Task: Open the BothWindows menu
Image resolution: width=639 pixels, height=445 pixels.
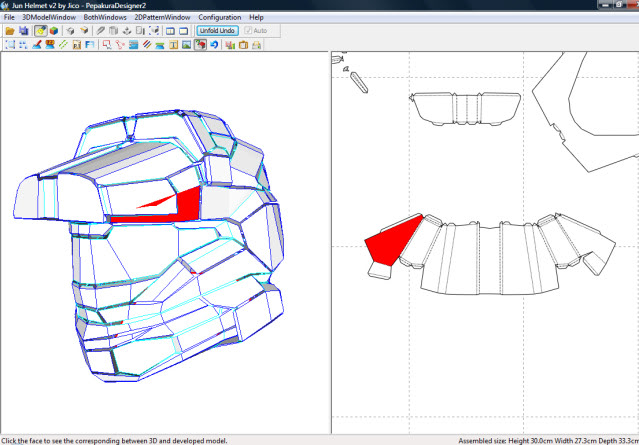Action: pyautogui.click(x=105, y=17)
